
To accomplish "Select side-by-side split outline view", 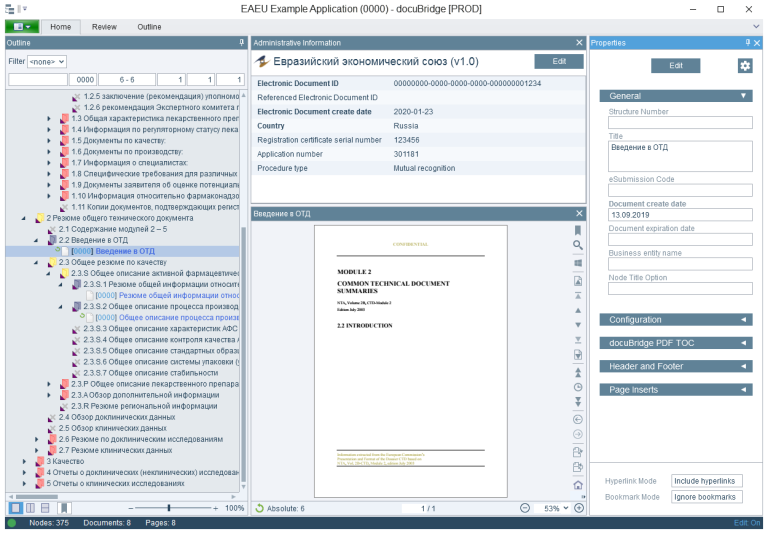I will [x=30, y=508].
